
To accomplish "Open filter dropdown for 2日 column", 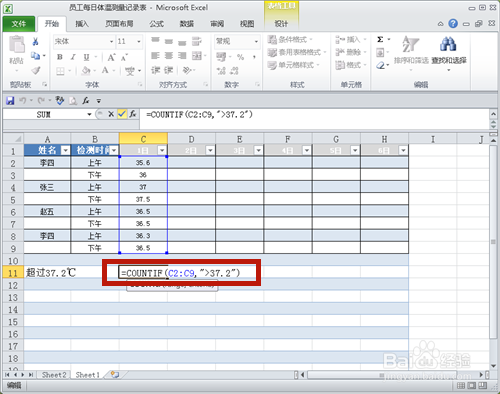I will (x=210, y=150).
